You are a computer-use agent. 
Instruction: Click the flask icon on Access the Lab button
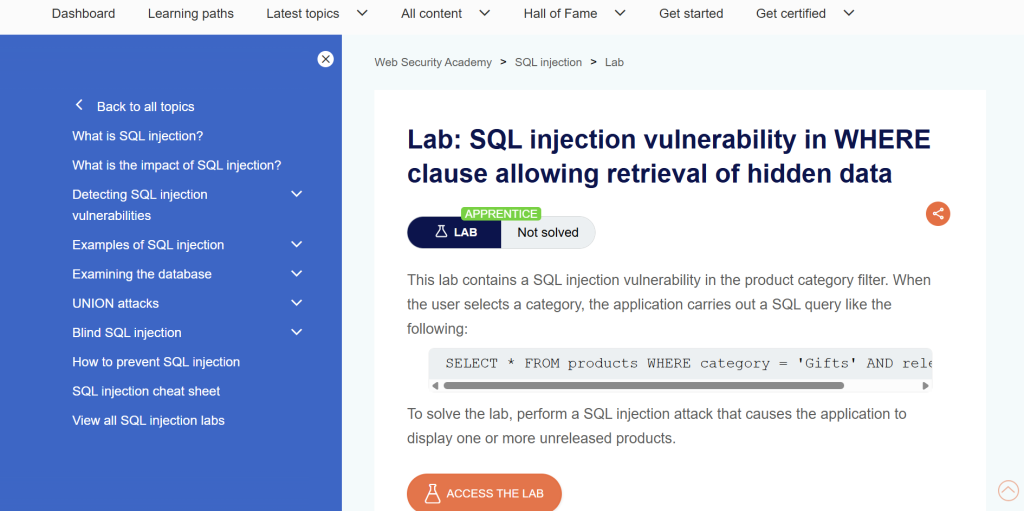(432, 493)
